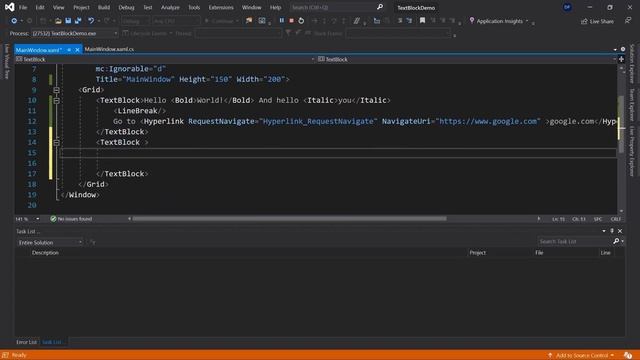Open the Test menu
Image resolution: width=640 pixels, height=360 pixels.
pyautogui.click(x=148, y=7)
